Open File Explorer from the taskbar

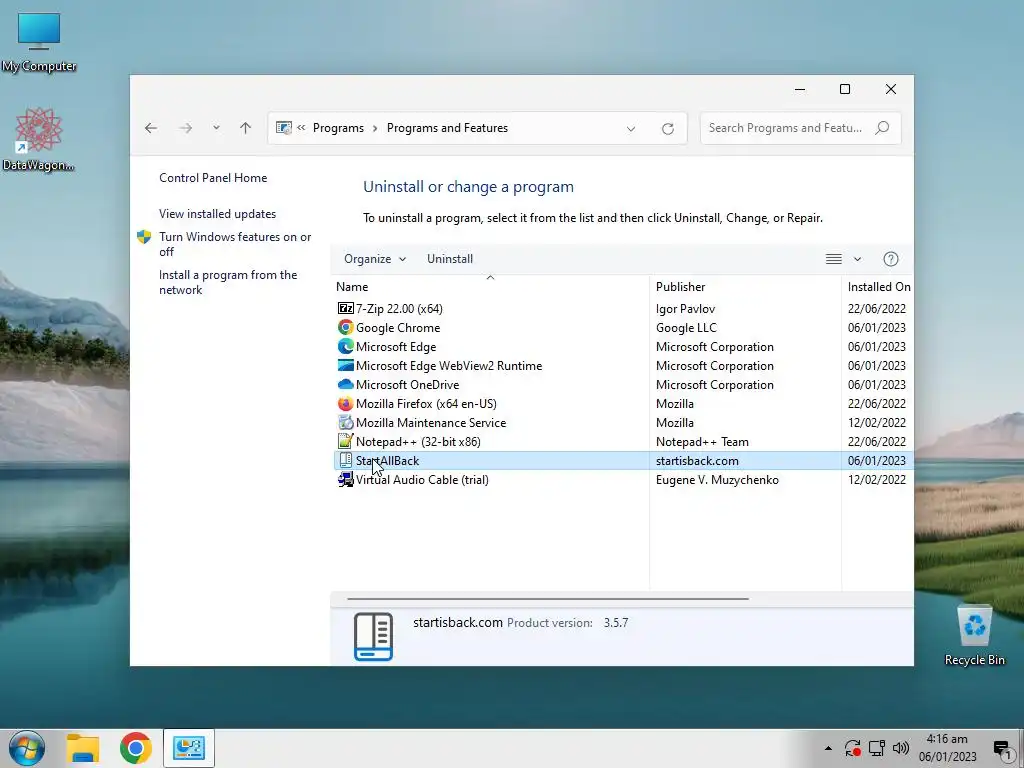point(83,748)
